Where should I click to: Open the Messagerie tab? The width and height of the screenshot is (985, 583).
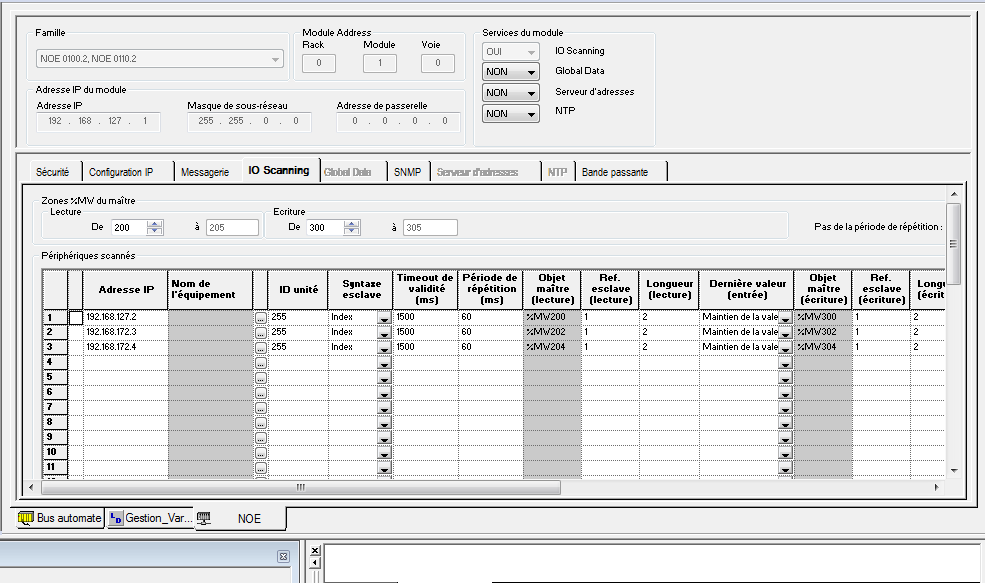(x=205, y=172)
